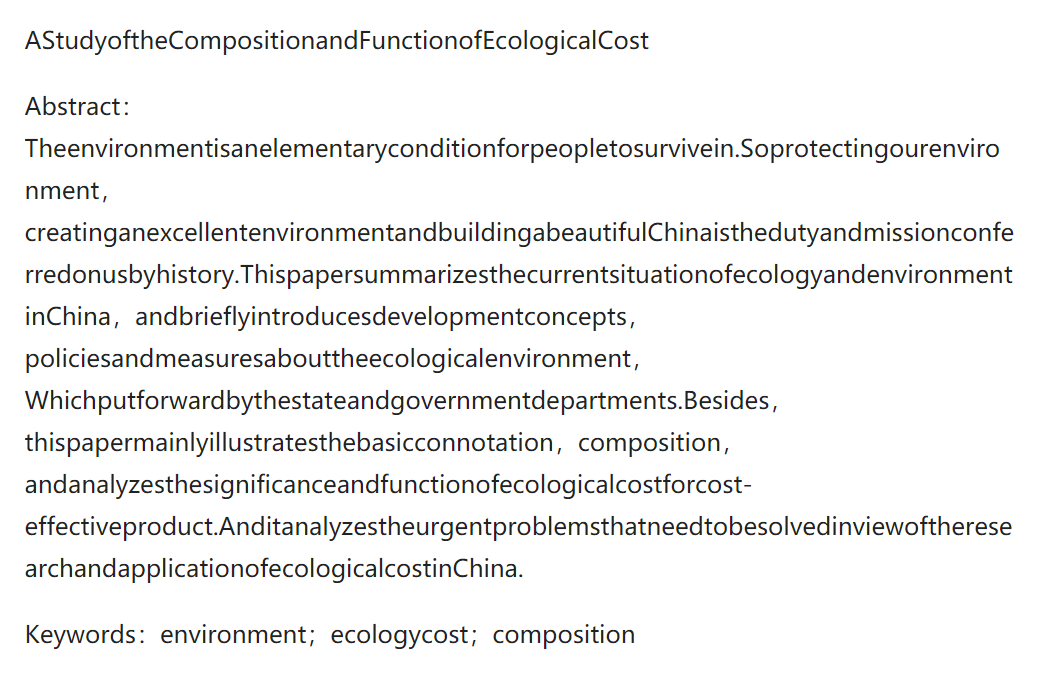Click the line beginning 'Theenvironmentisanelementary'
The image size is (1053, 687).
tap(512, 149)
